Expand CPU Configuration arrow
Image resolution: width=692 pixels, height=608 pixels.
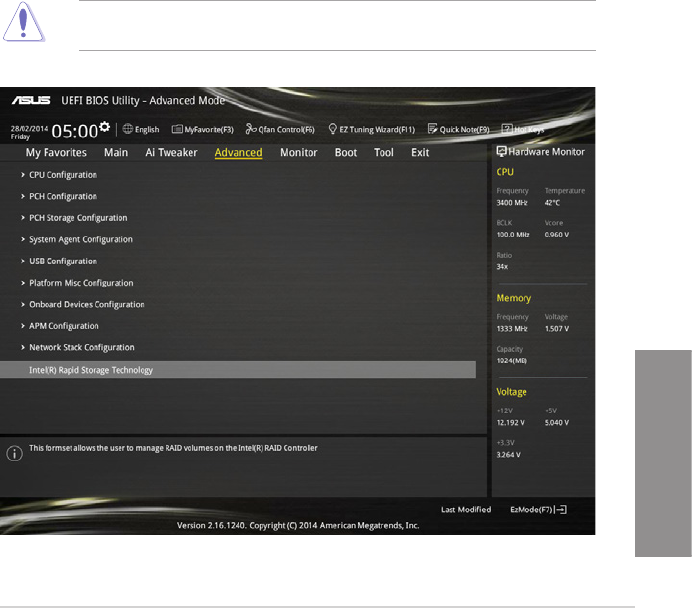[x=23, y=175]
